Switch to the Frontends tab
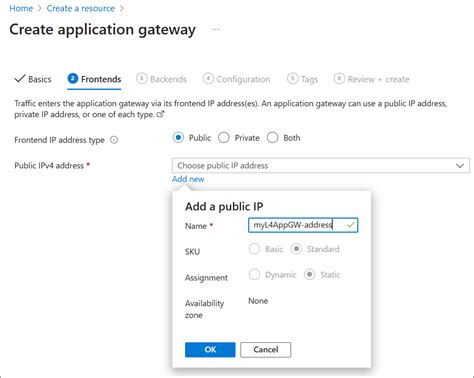The height and width of the screenshot is (378, 474). pos(94,79)
